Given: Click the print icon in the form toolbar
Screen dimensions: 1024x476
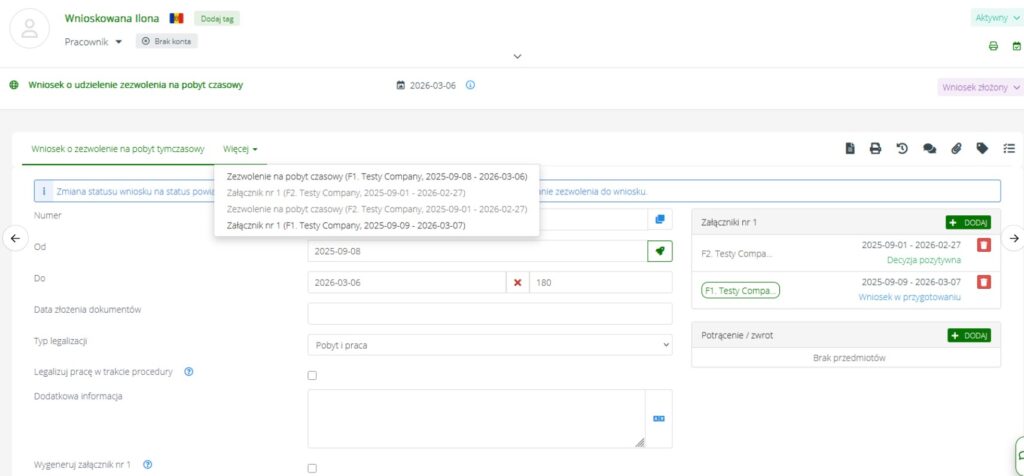Looking at the screenshot, I should [x=875, y=149].
